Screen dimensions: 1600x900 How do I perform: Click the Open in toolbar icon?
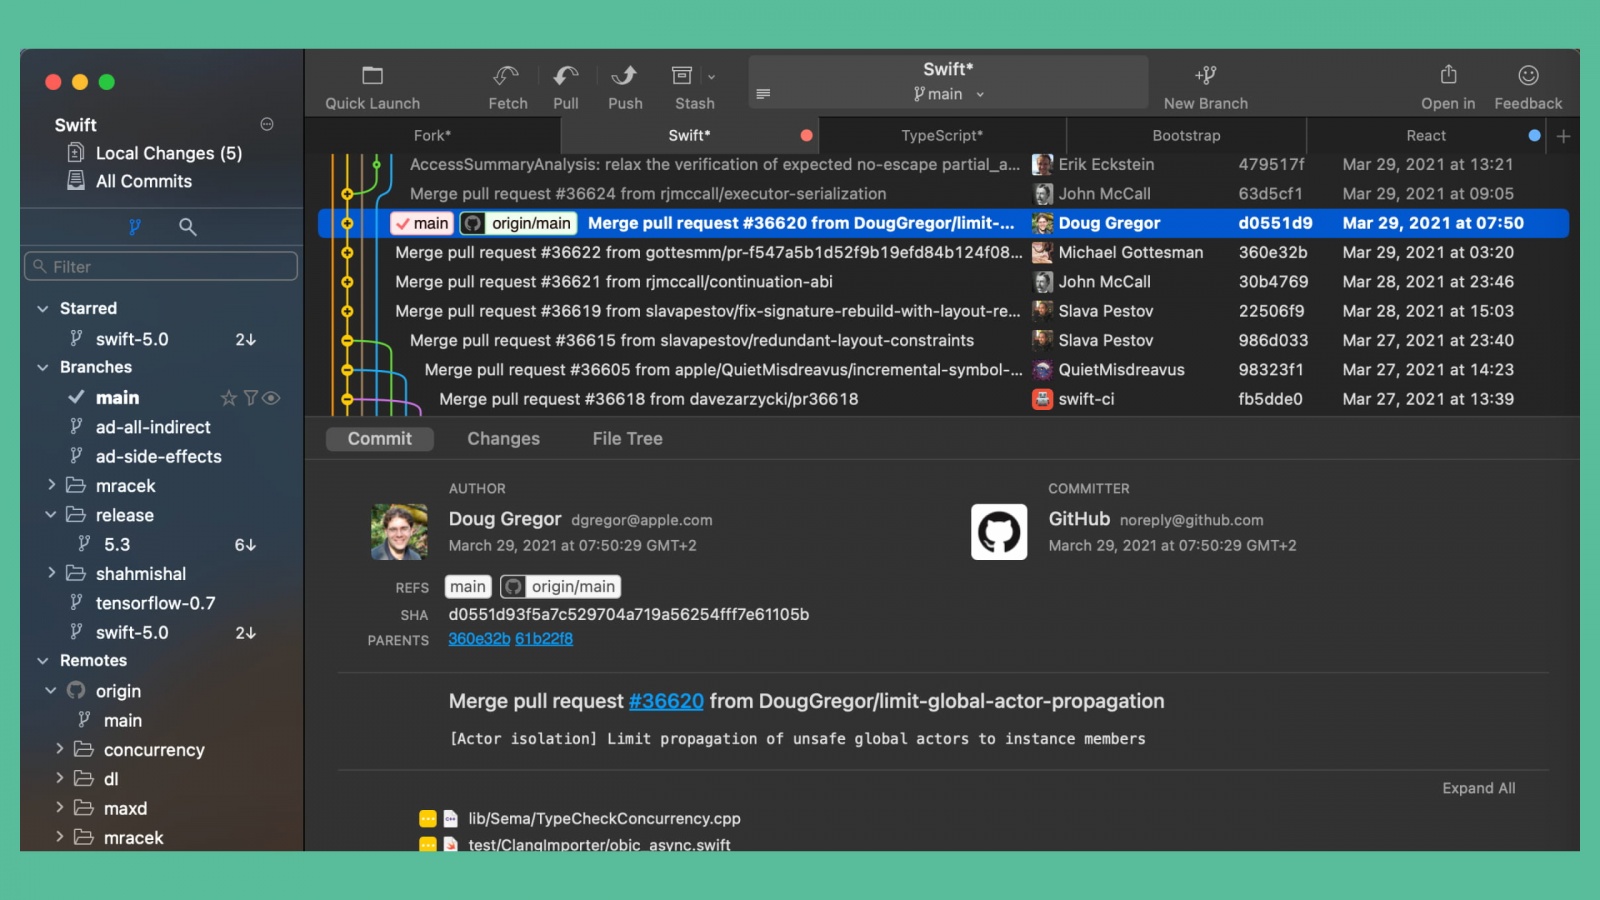click(1448, 75)
